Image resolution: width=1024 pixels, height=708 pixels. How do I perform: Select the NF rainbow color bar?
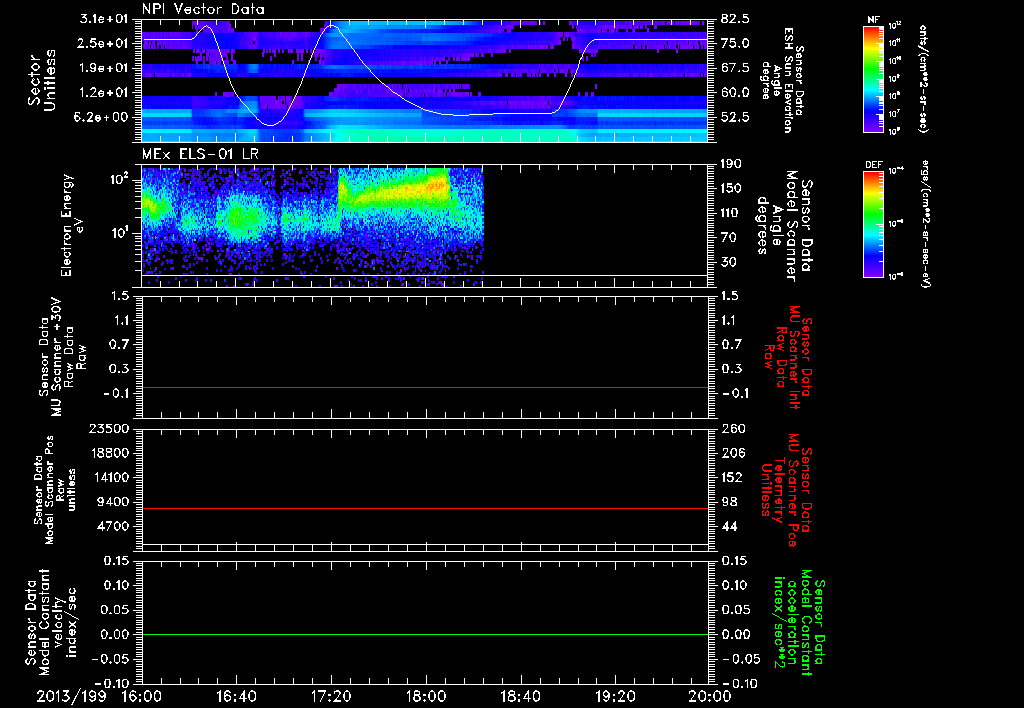[x=873, y=79]
